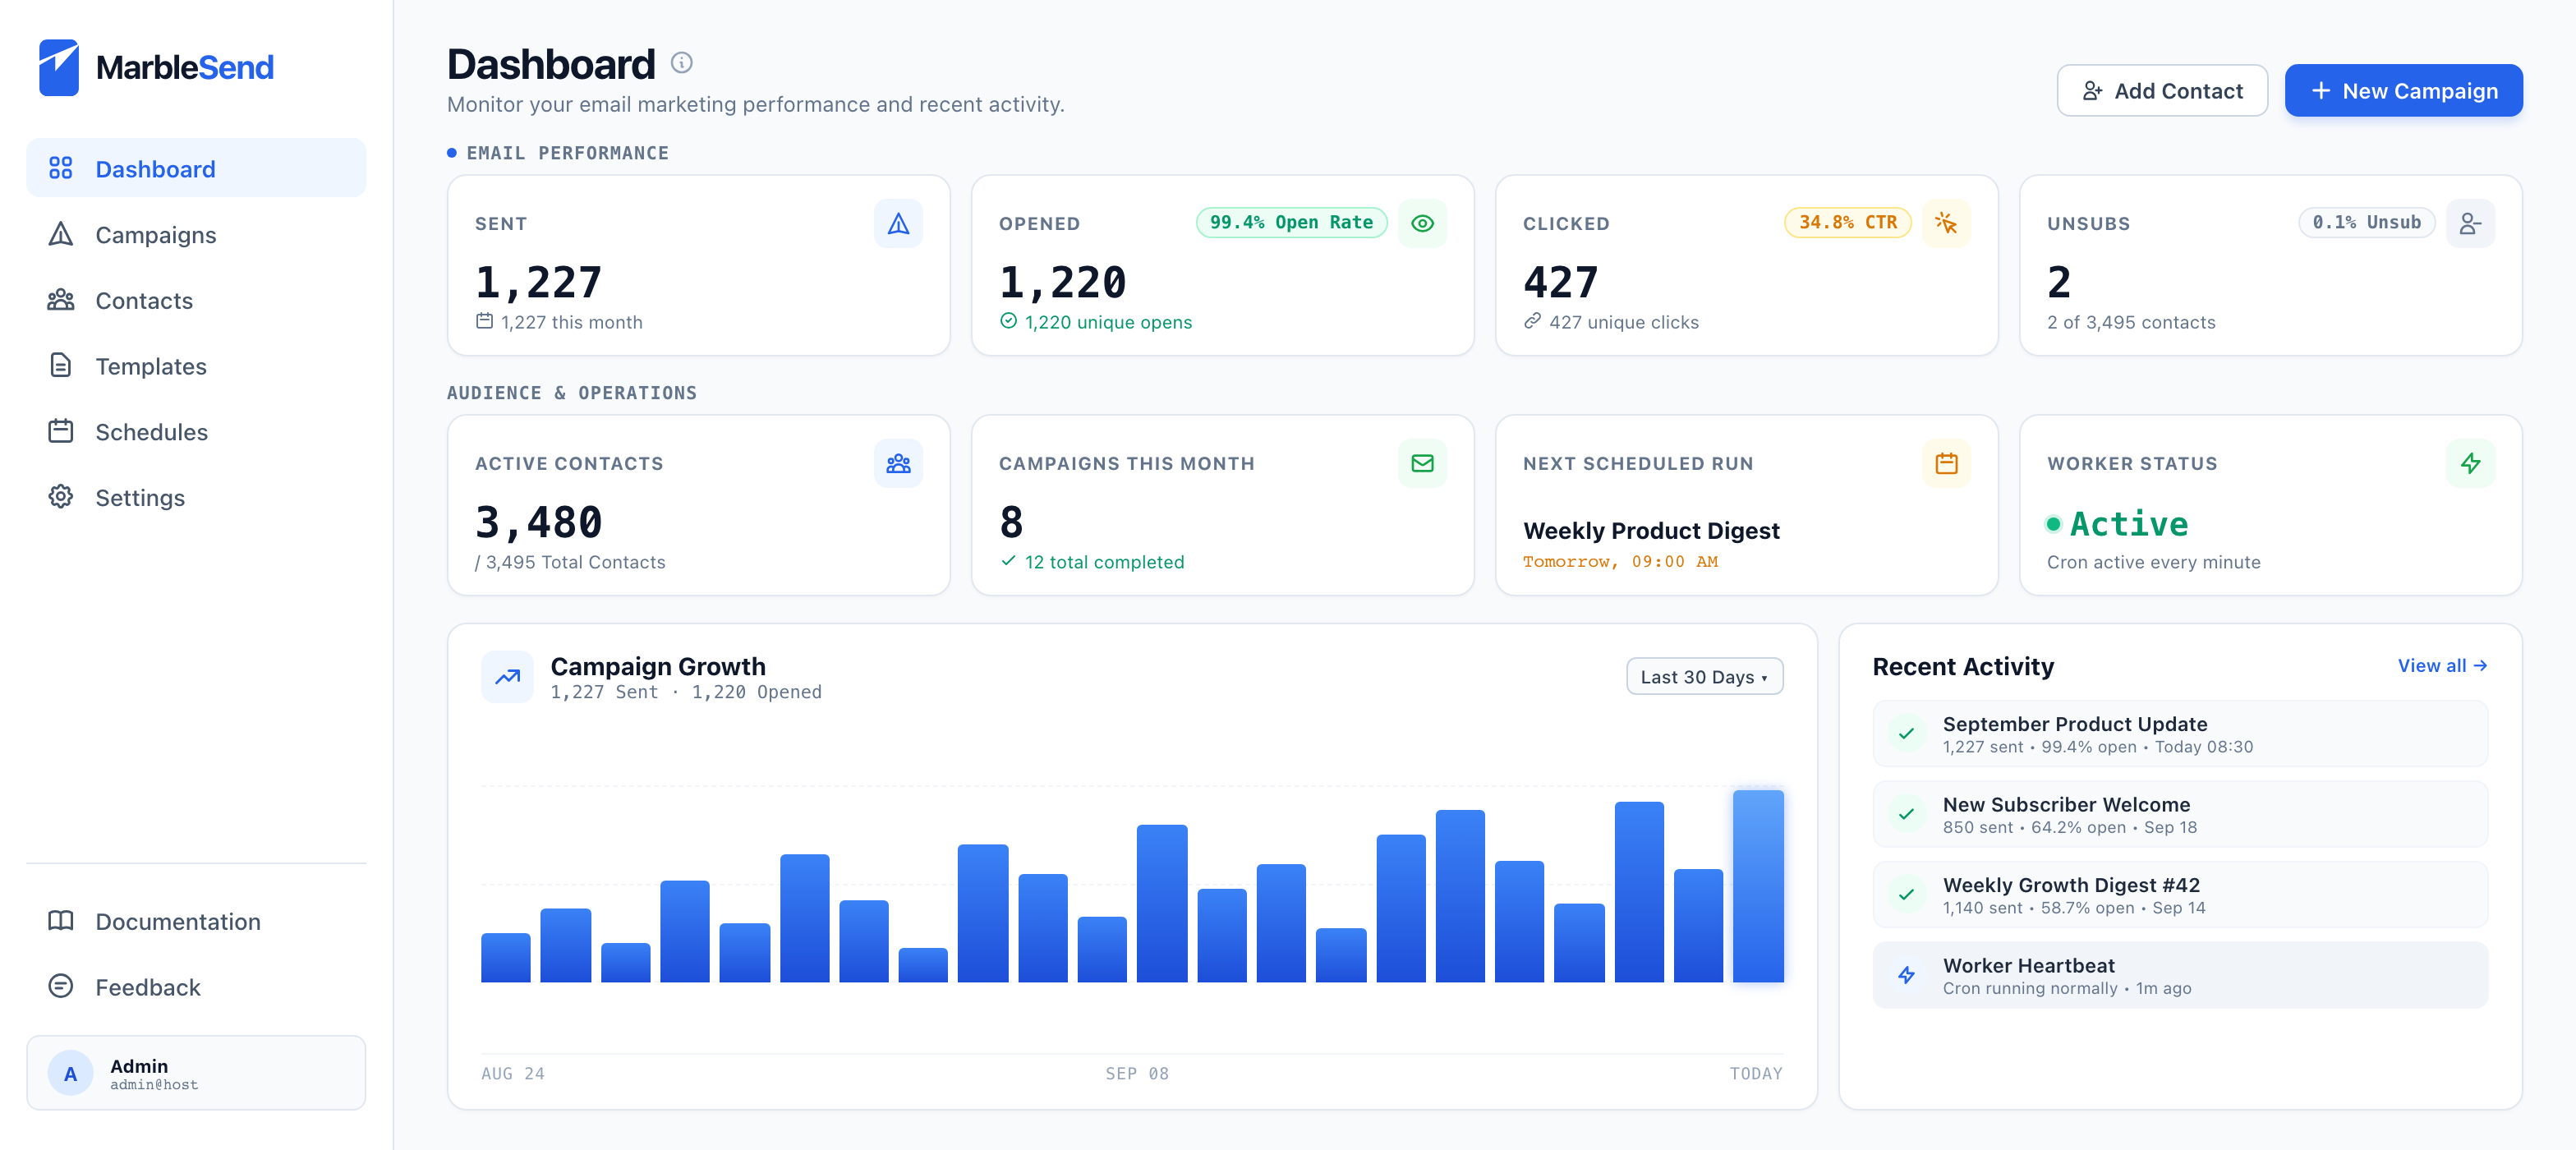This screenshot has height=1150, width=2576.
Task: Open Feedback in the sidebar
Action: coord(196,987)
